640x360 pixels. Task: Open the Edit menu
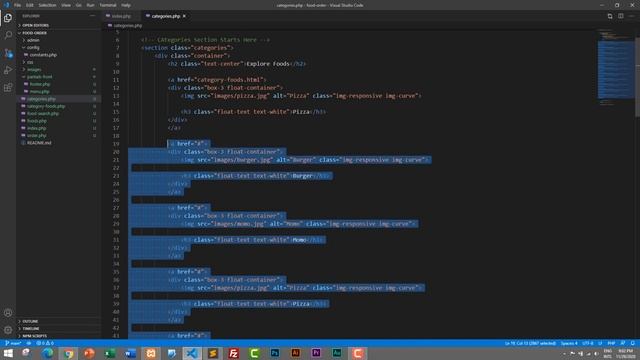(30, 5)
